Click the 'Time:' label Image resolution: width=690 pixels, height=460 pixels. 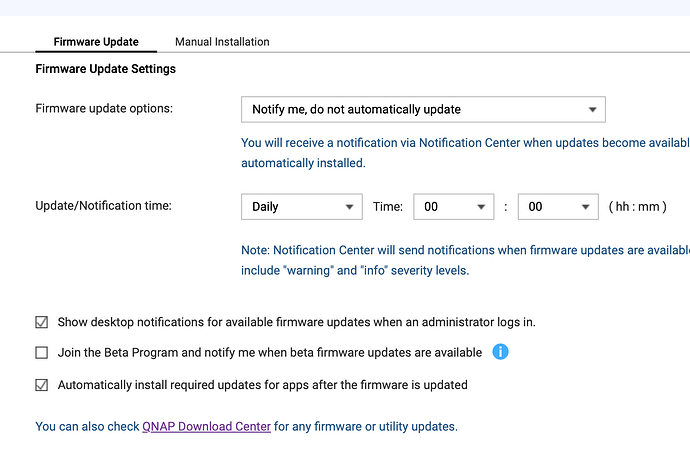[x=388, y=207]
